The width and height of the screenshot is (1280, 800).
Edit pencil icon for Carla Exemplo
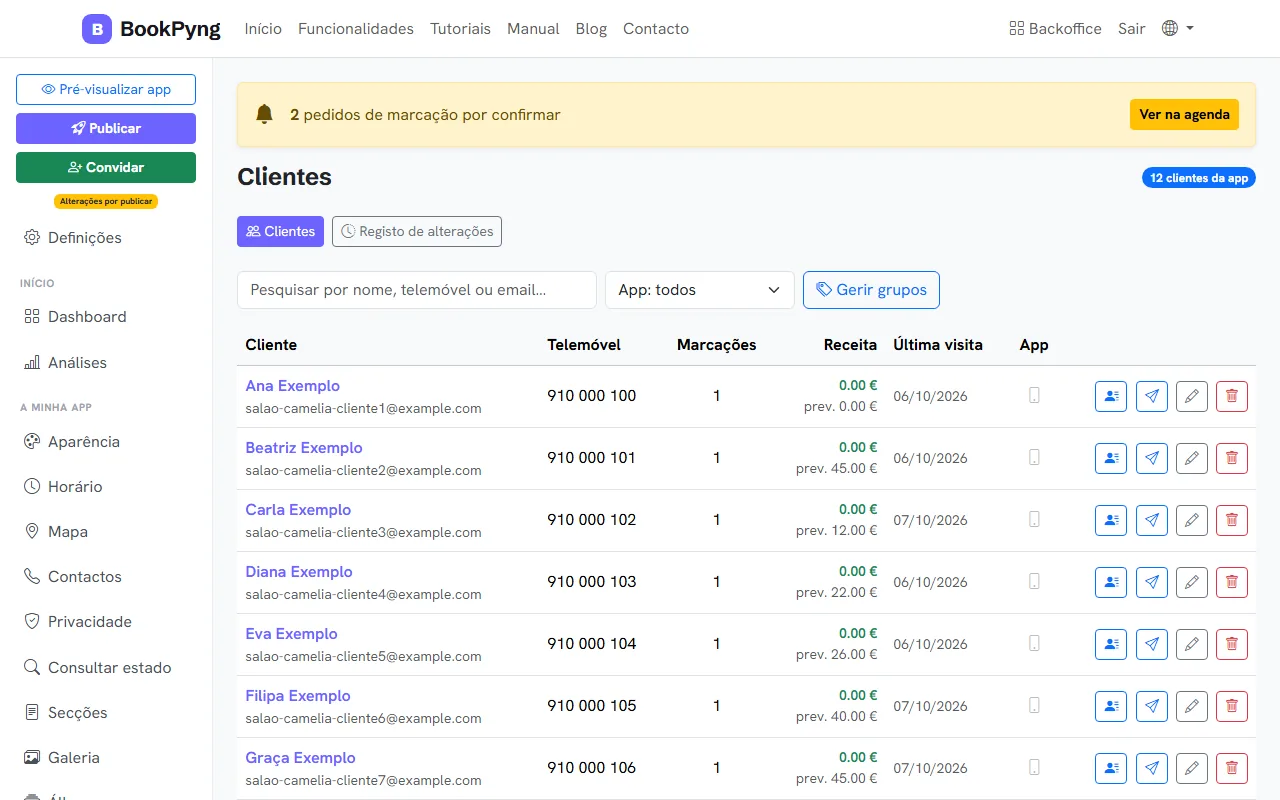coord(1192,520)
